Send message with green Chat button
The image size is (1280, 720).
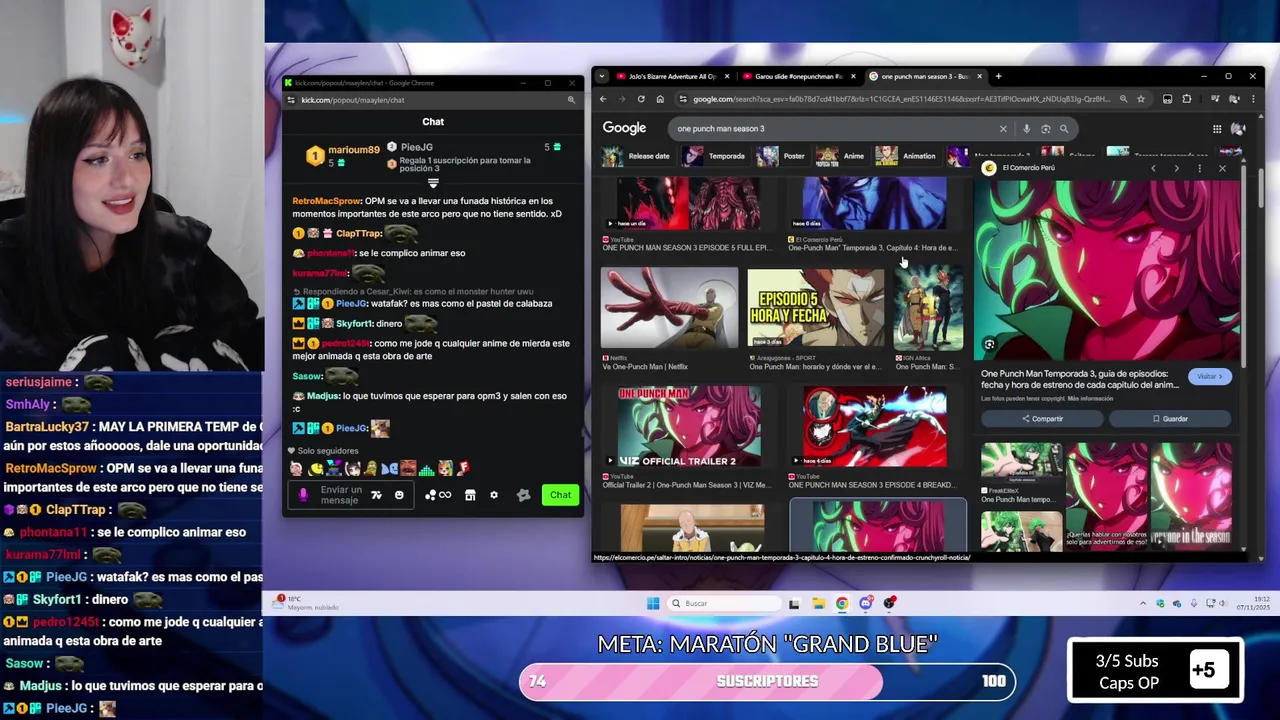[560, 495]
